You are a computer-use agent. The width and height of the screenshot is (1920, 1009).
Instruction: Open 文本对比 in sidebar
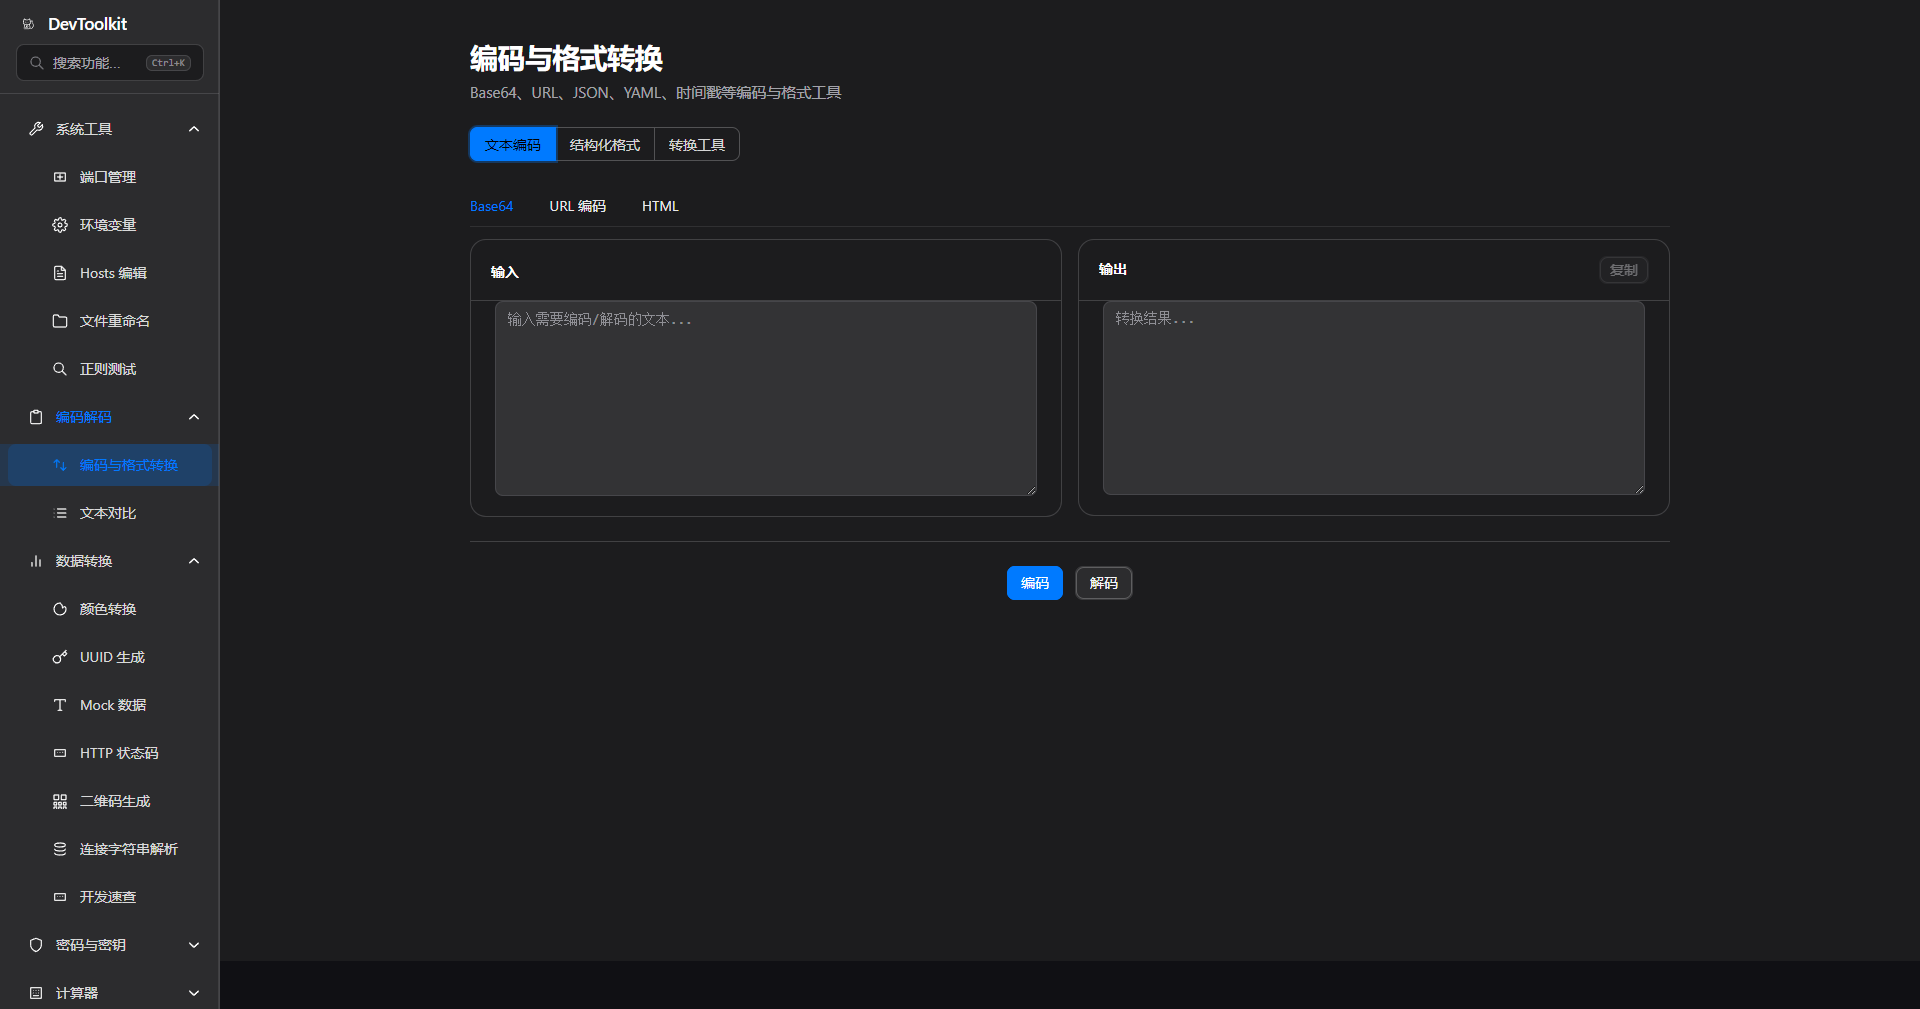110,513
